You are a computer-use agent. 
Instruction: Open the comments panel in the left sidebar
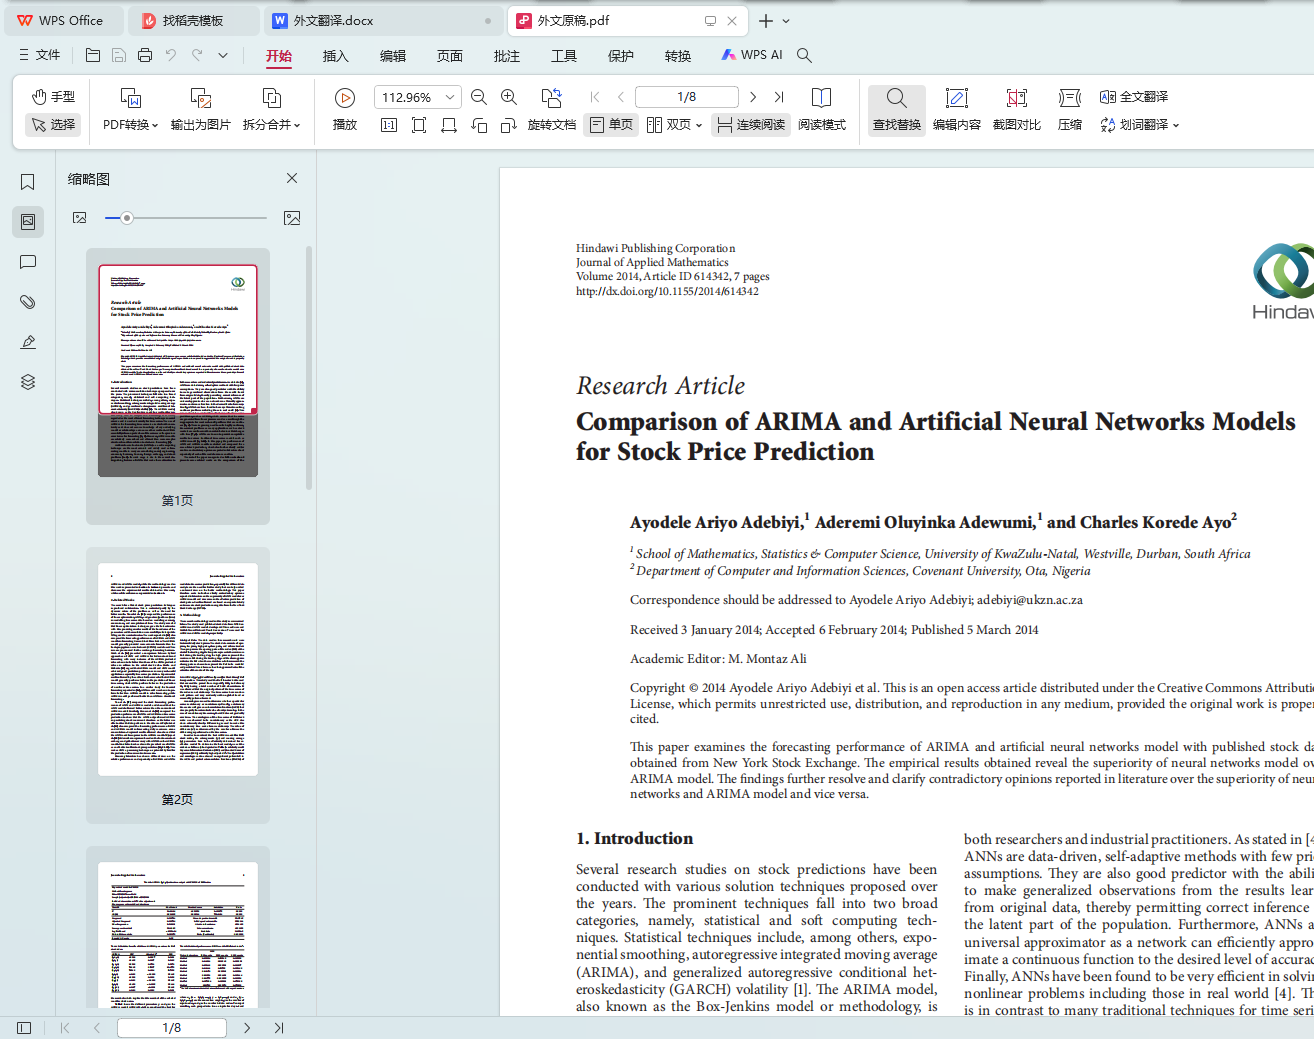pos(28,262)
